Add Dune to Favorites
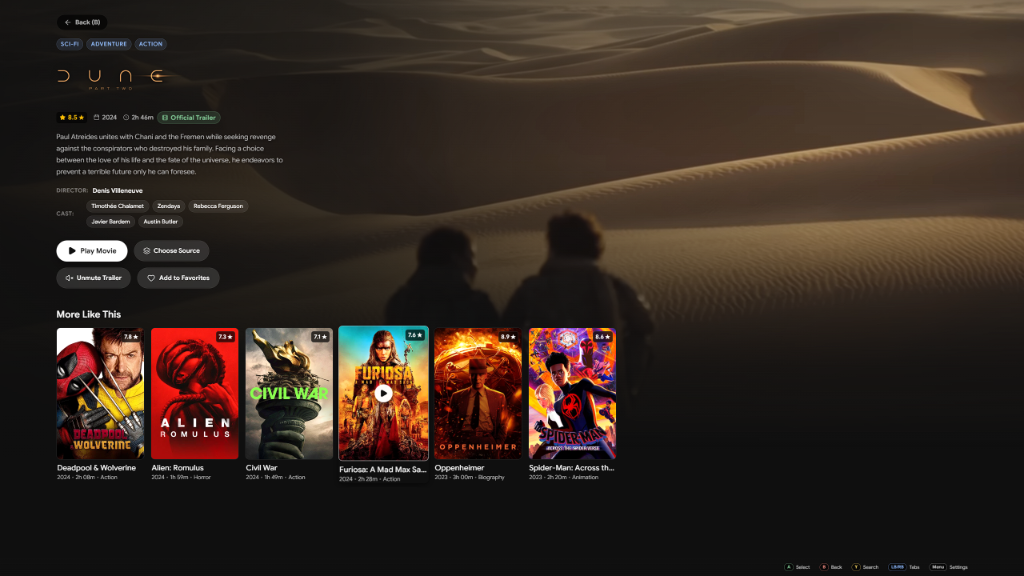1024x576 pixels. pos(178,278)
